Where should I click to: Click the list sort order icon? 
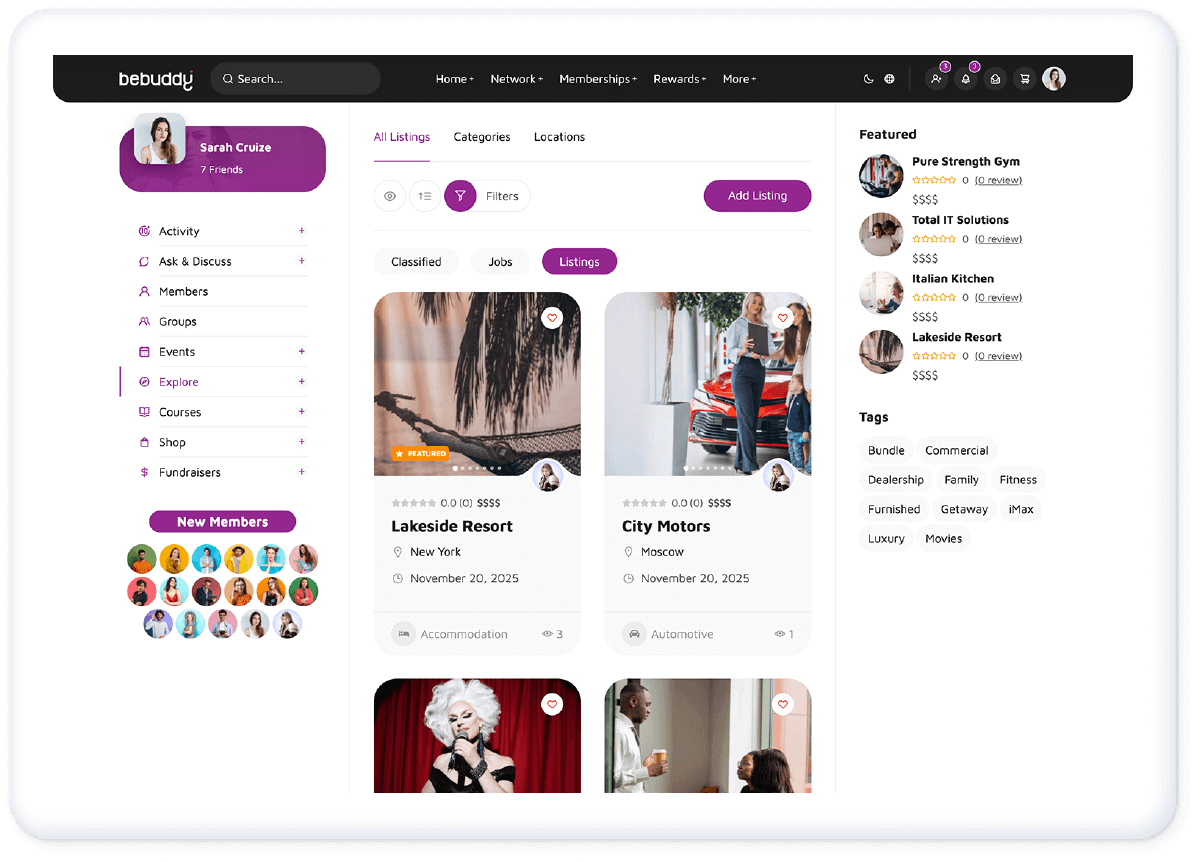coord(424,196)
